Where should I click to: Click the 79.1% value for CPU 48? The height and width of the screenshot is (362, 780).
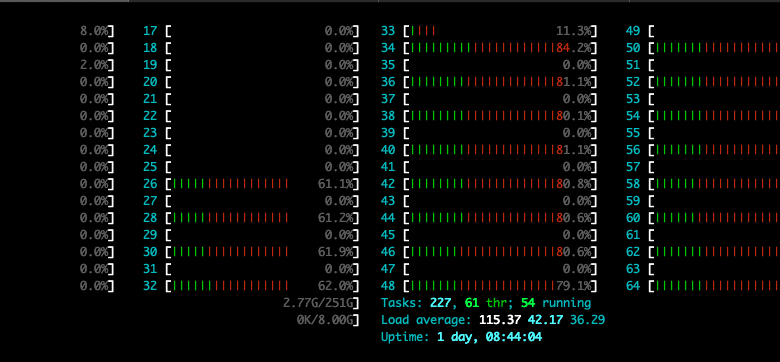[574, 286]
